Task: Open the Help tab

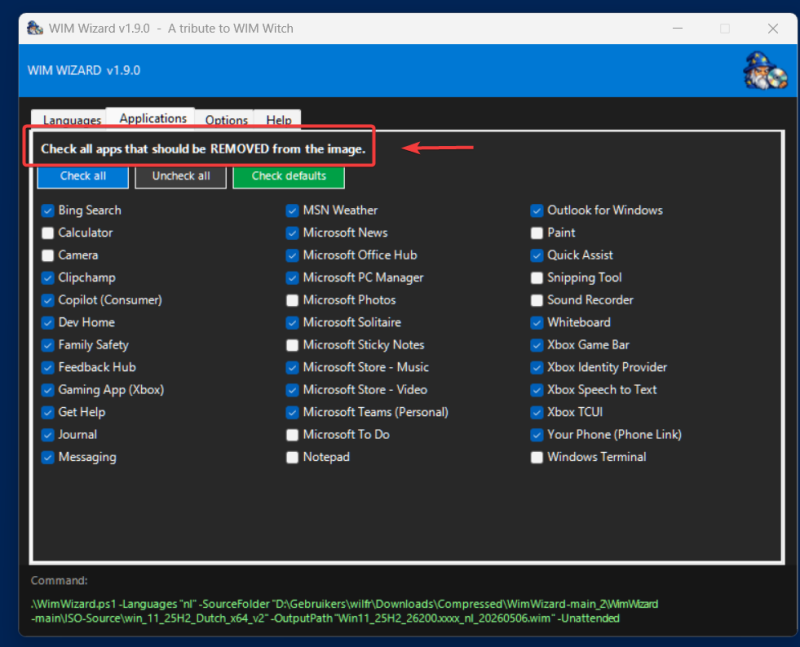Action: coord(279,120)
